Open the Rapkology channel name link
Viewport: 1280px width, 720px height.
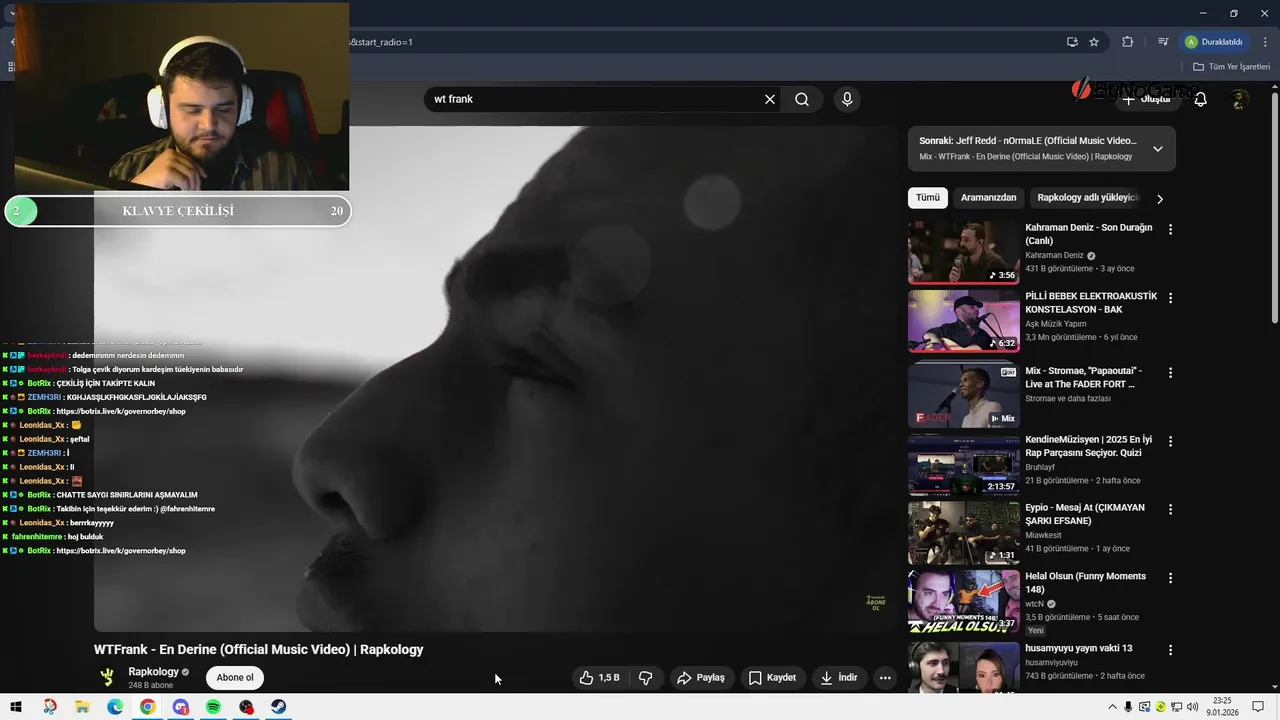point(153,672)
